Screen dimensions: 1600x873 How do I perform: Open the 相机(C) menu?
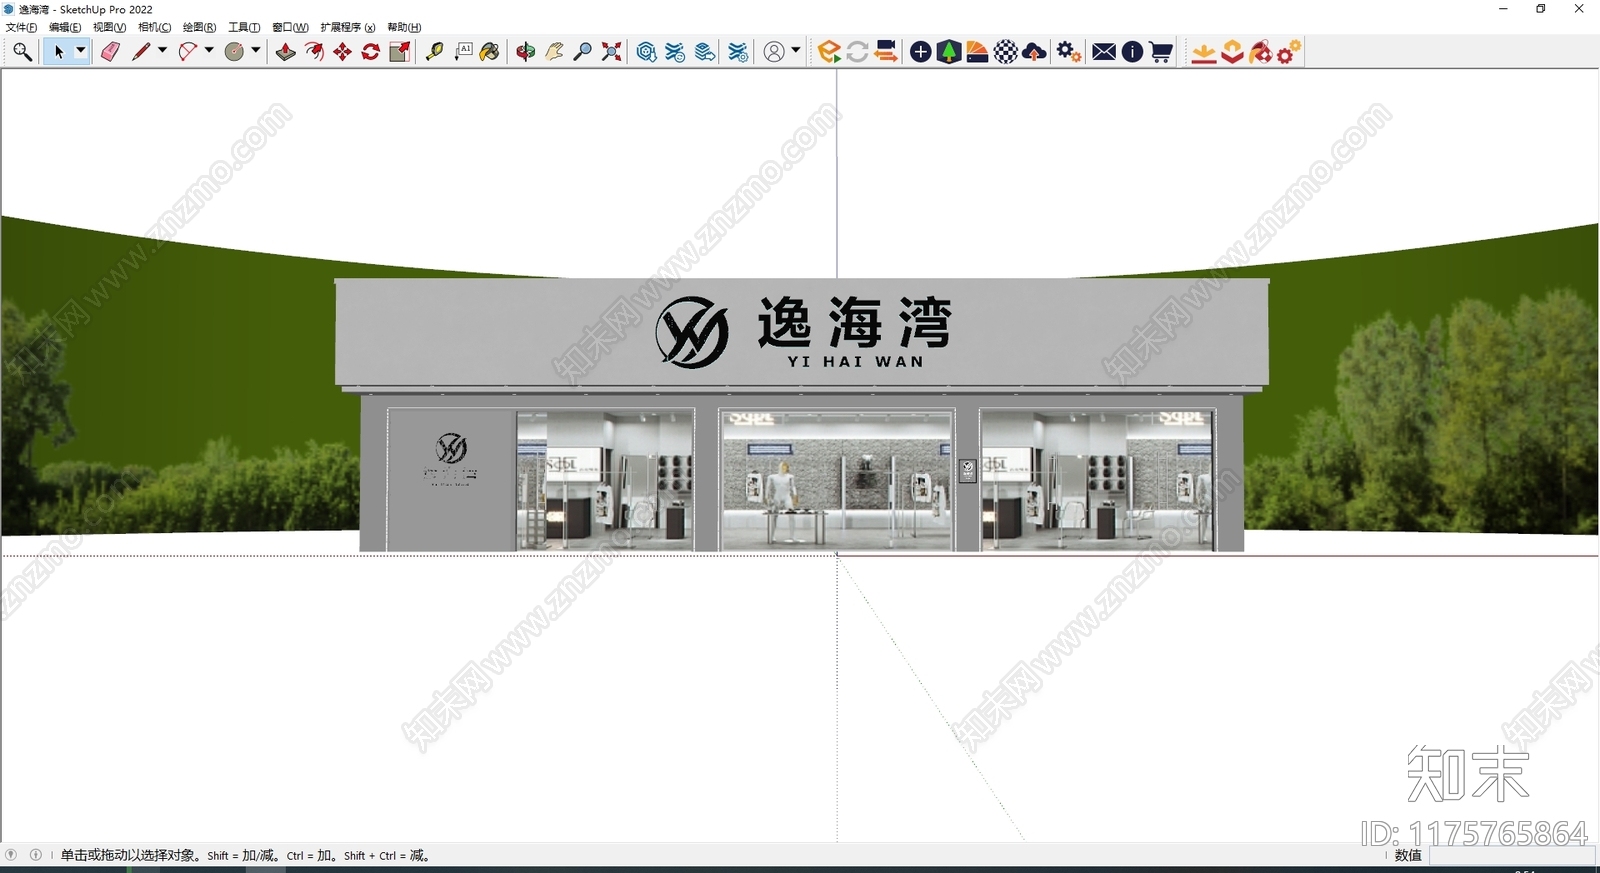click(154, 27)
